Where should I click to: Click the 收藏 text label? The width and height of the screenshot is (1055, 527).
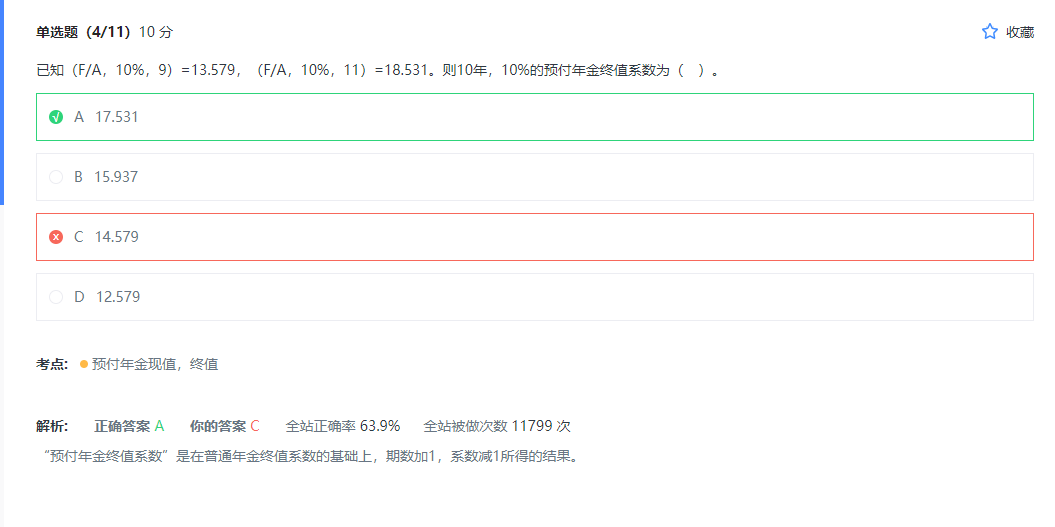click(x=1020, y=32)
